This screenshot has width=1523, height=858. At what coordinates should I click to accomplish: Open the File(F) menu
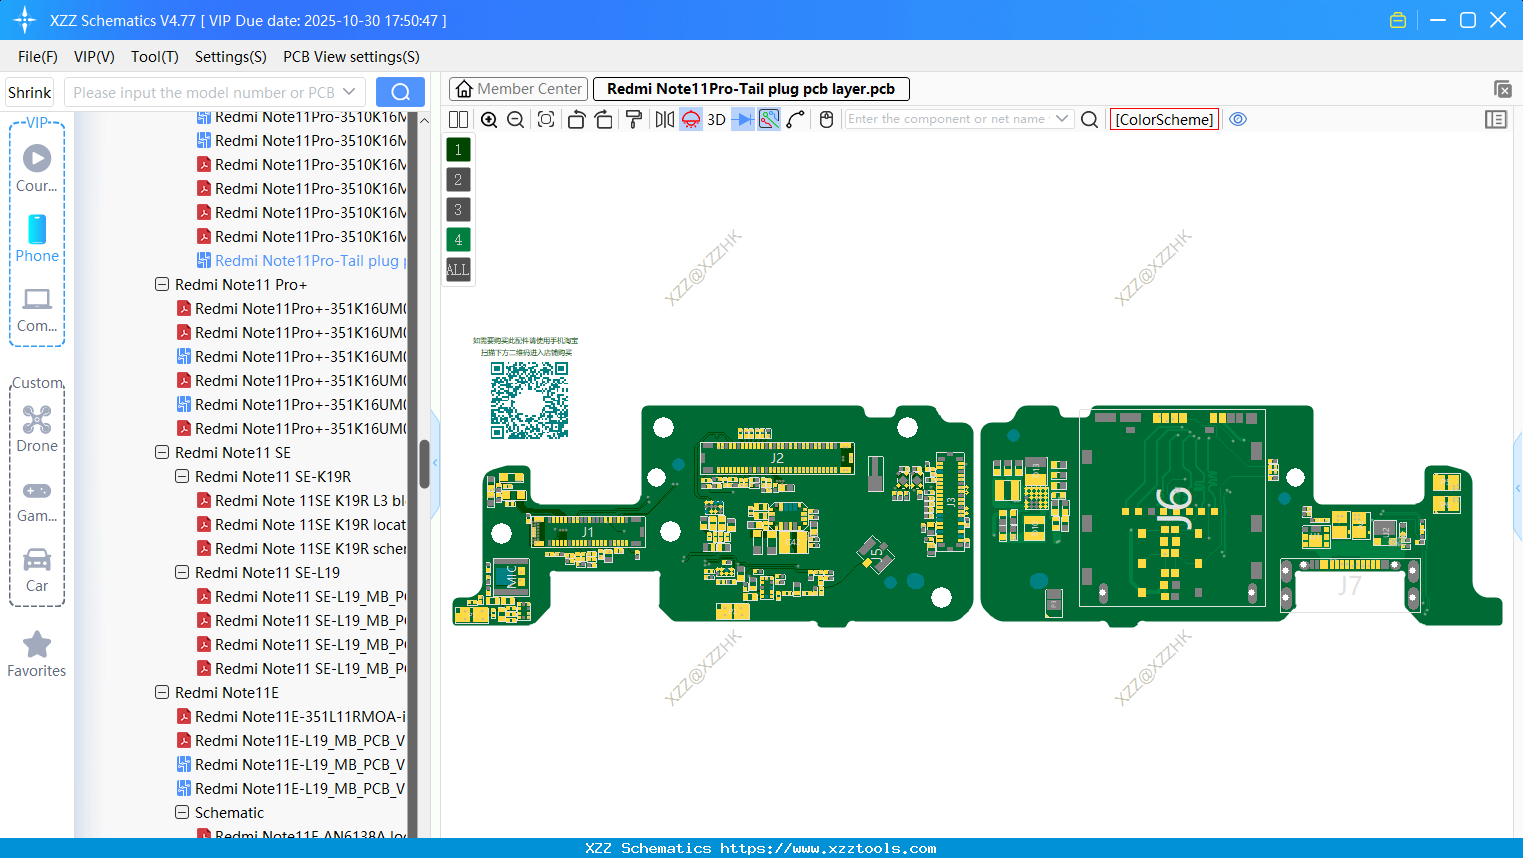38,57
